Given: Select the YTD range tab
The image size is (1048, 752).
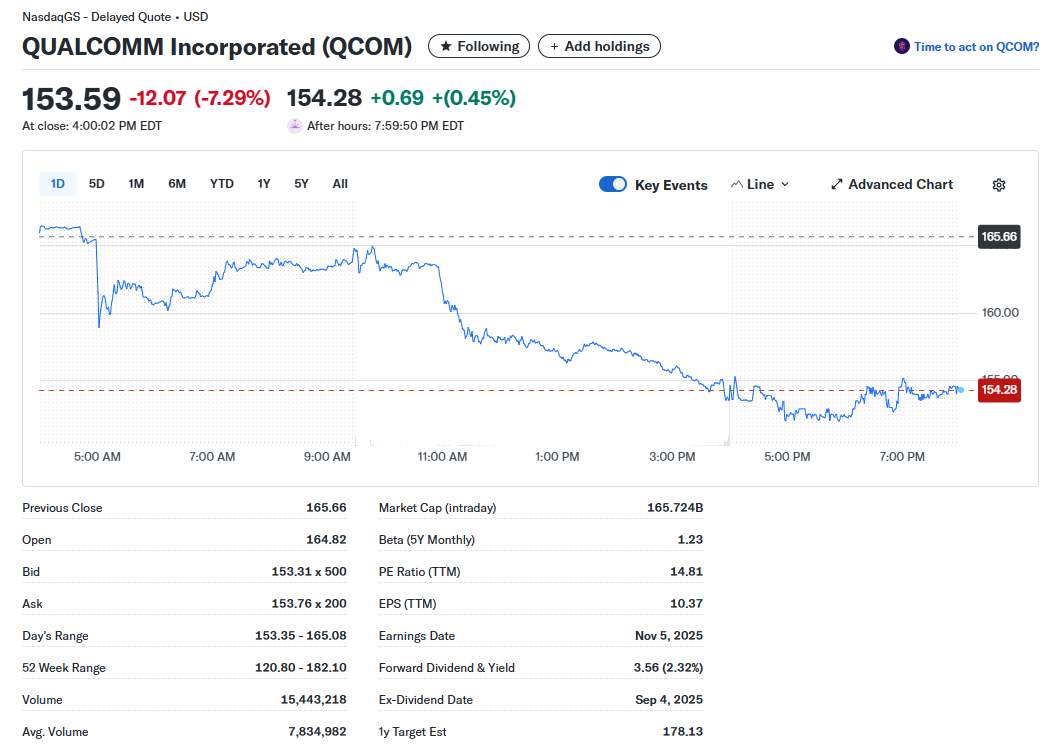Looking at the screenshot, I should [222, 184].
